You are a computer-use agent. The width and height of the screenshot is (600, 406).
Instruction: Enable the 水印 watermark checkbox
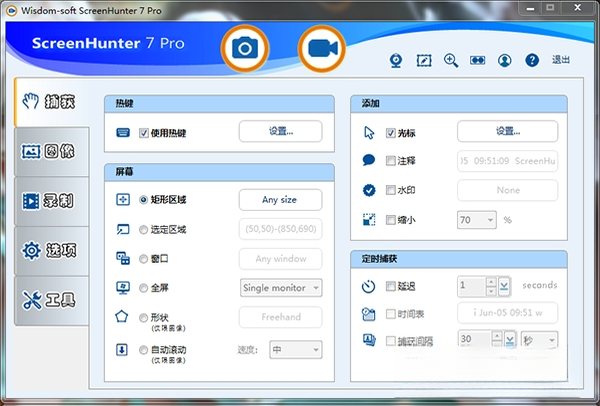point(391,190)
